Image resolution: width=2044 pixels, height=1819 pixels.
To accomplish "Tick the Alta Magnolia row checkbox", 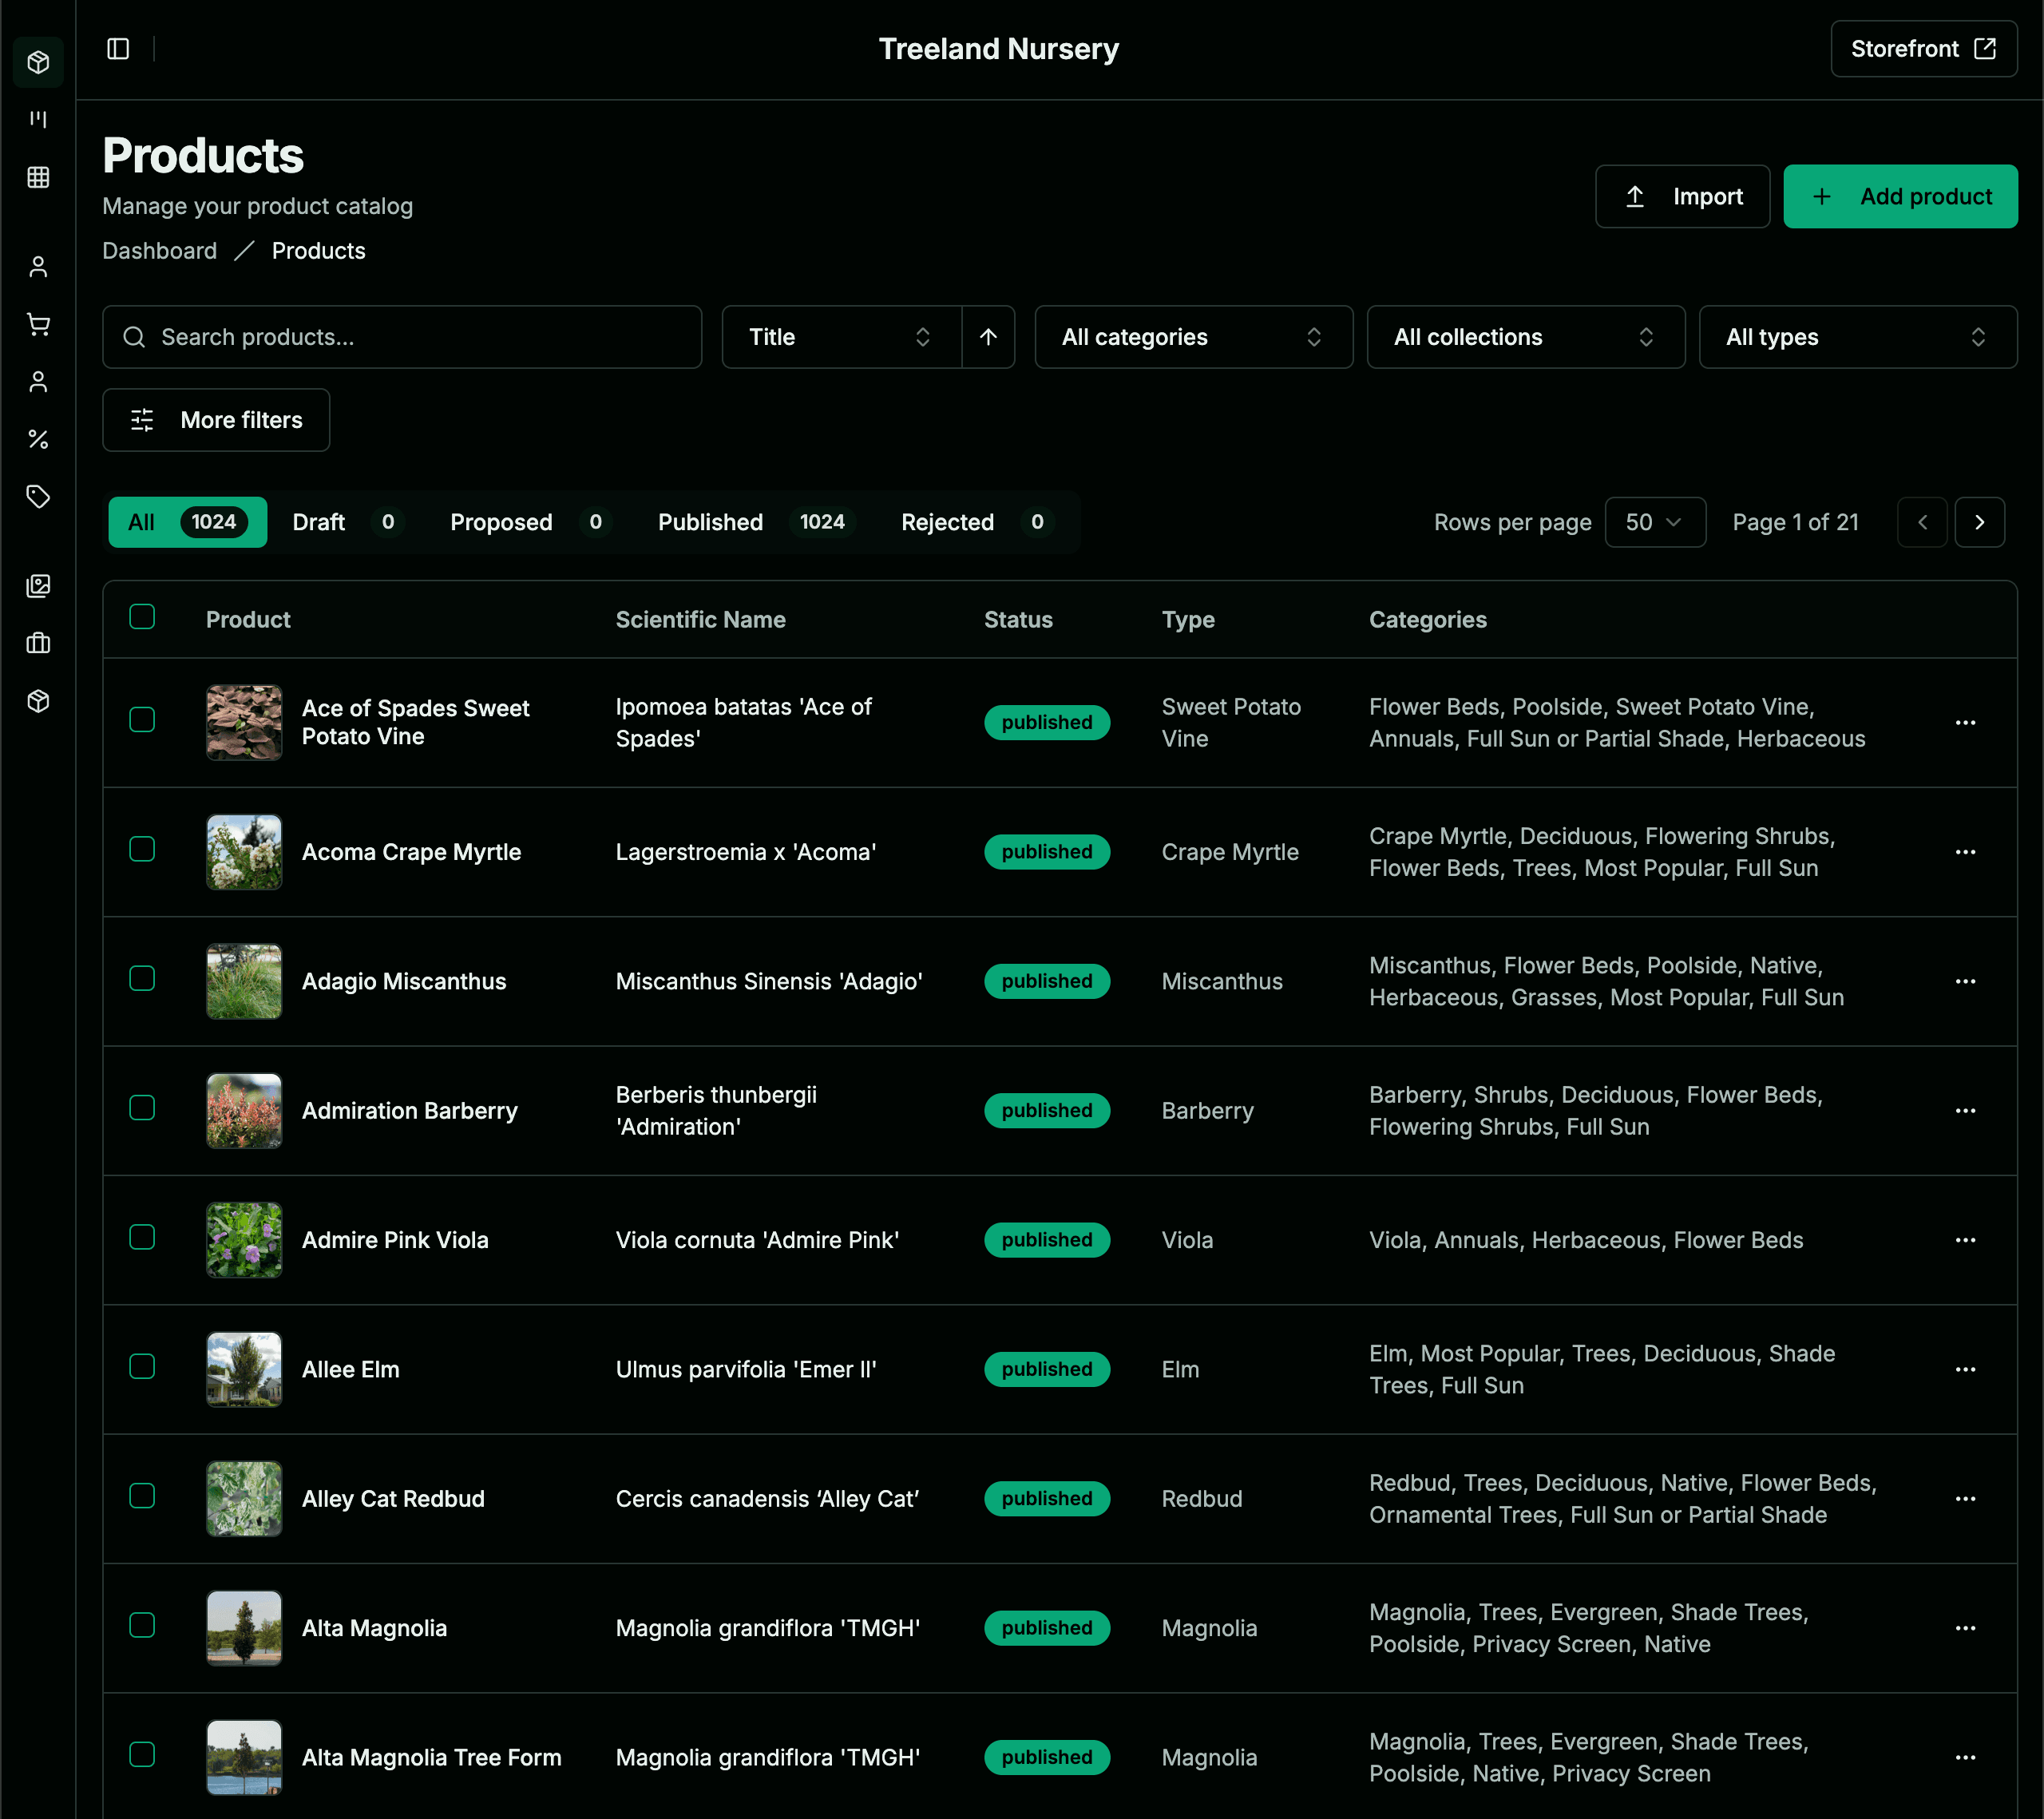I will (142, 1625).
